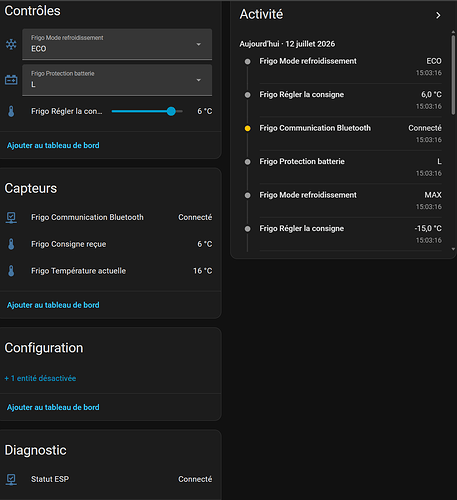Click Ajouter au tableau de bord under Configuration

click(53, 408)
